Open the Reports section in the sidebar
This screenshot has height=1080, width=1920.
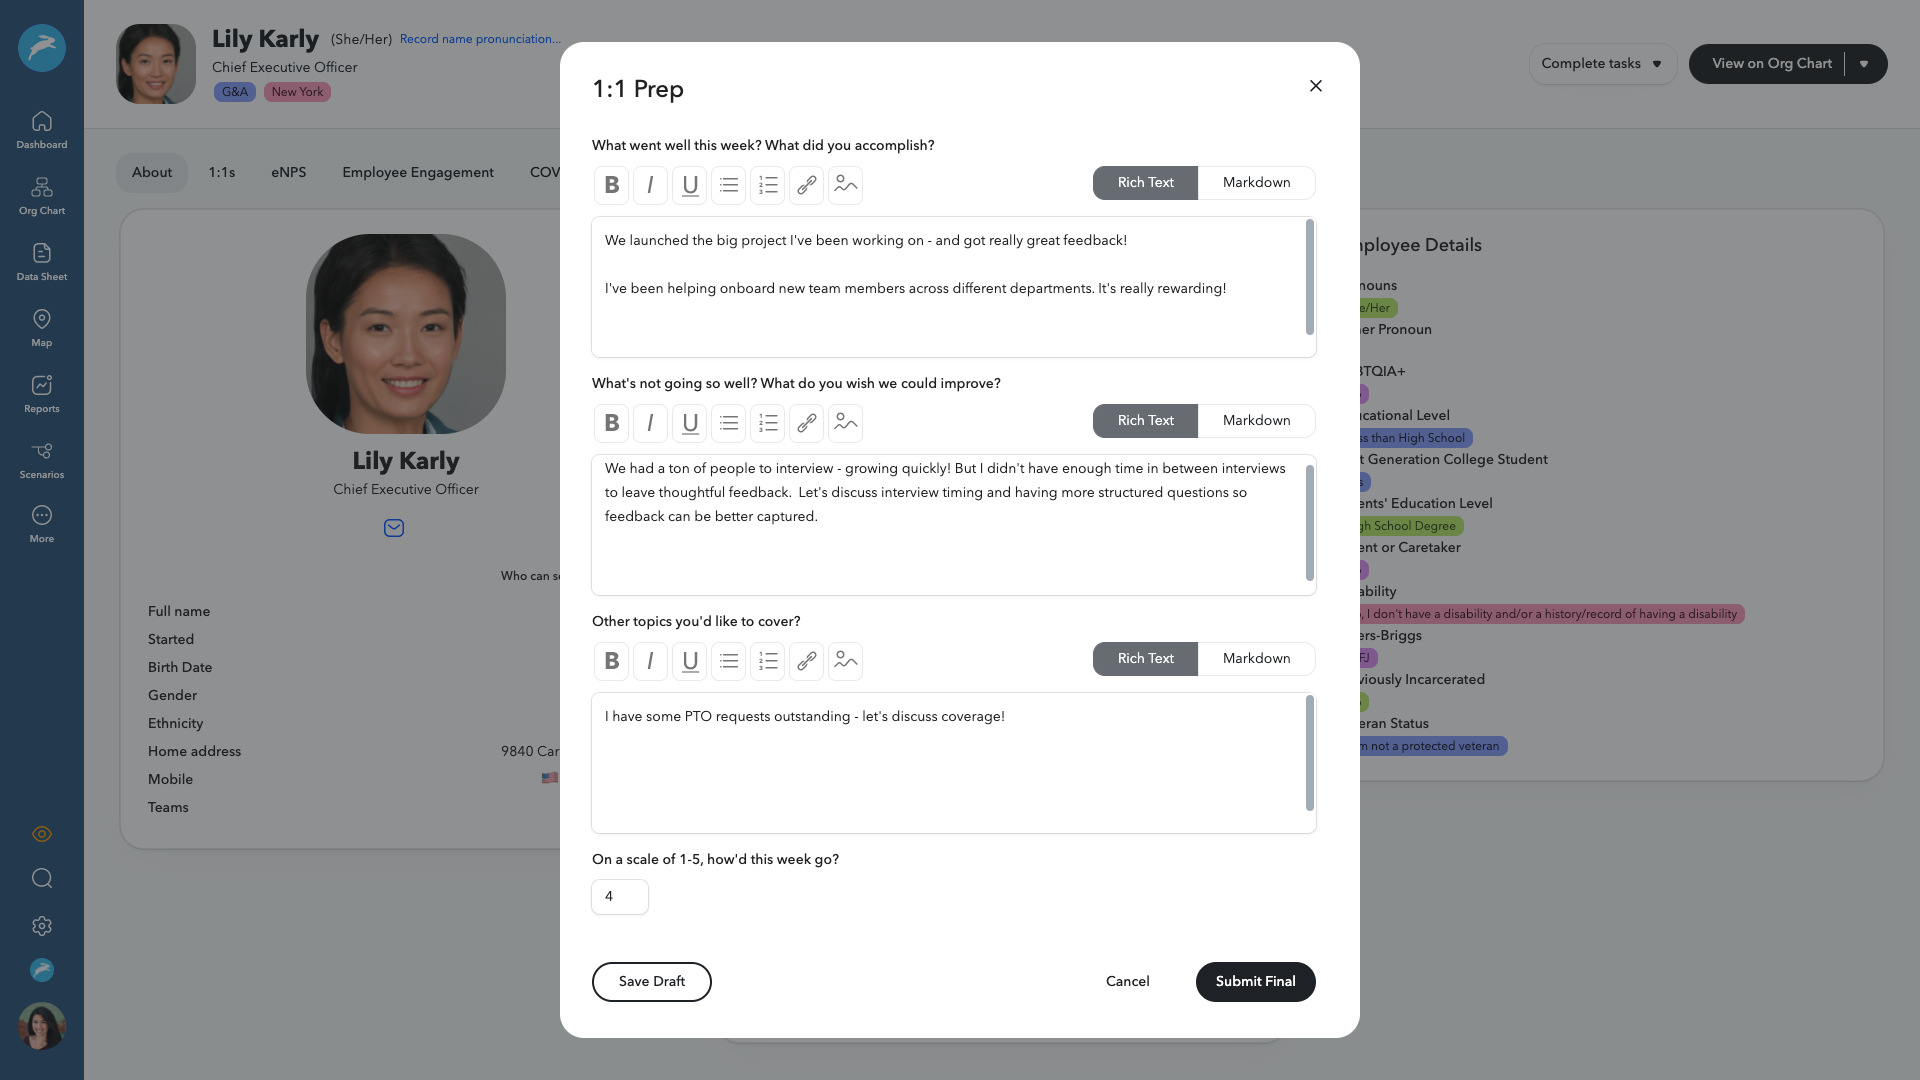[41, 393]
